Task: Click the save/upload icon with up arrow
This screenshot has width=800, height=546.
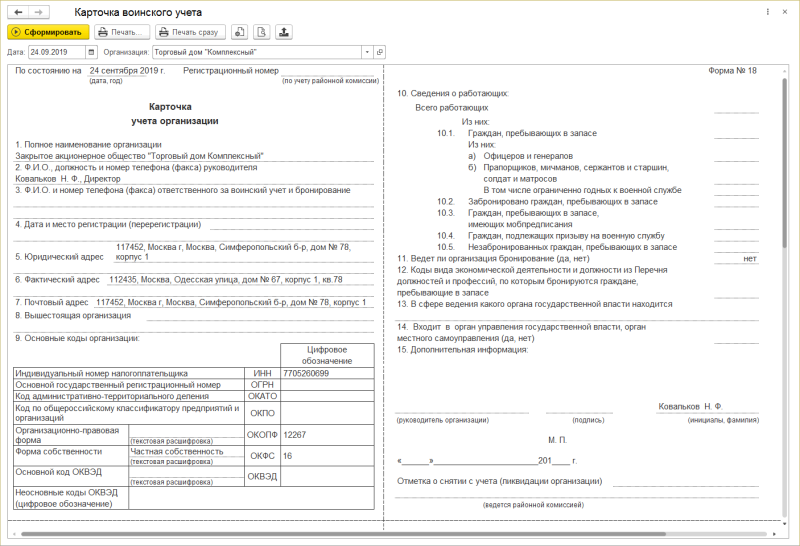Action: click(284, 32)
